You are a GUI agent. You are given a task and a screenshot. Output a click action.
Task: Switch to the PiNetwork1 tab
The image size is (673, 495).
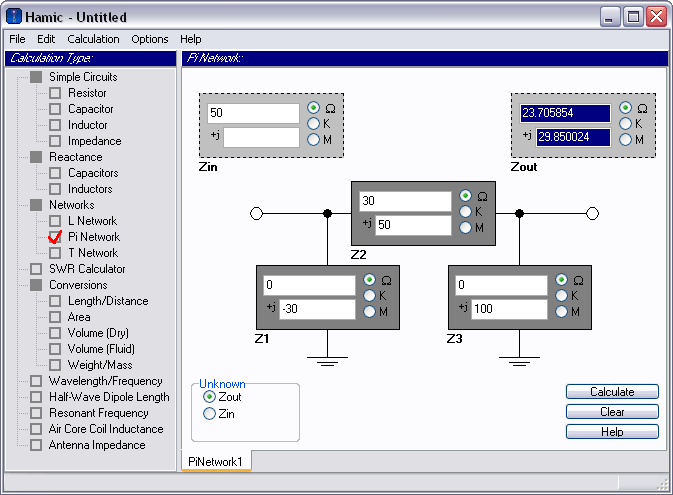click(x=216, y=462)
